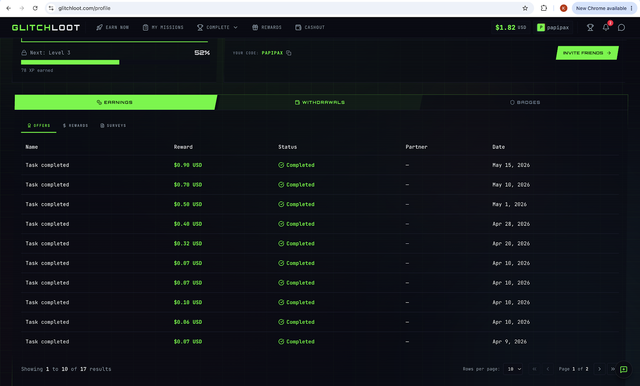Viewport: 640px width, 386px height.
Task: Click the New Chrome available button
Action: click(604, 8)
